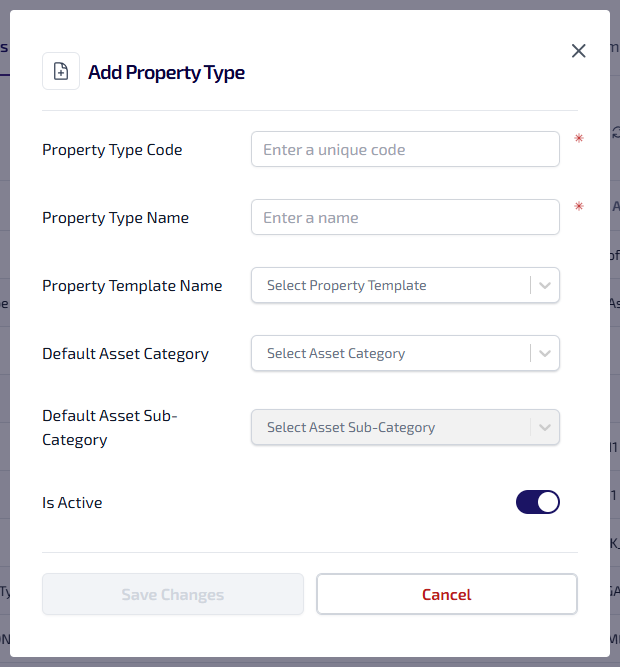
Task: Toggle the Is Active switch
Action: point(538,502)
